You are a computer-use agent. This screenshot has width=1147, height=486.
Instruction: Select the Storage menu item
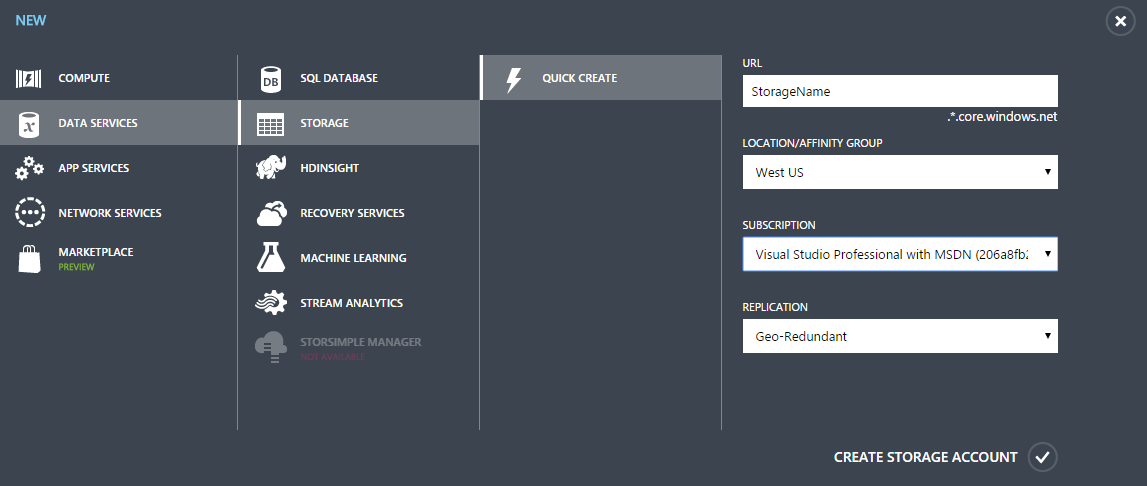point(324,123)
